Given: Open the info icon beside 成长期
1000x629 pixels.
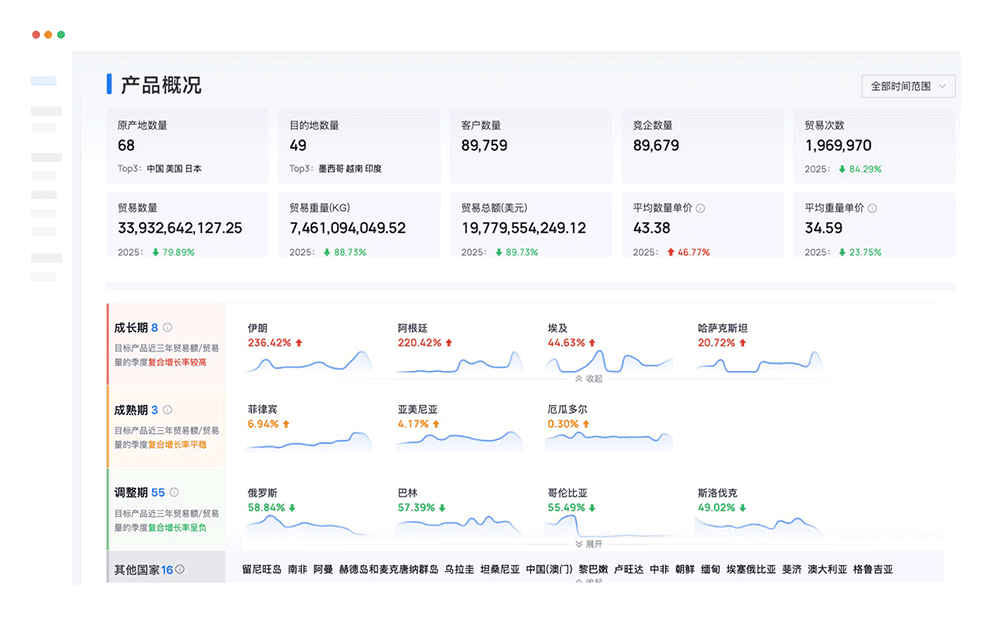Looking at the screenshot, I should [x=168, y=327].
